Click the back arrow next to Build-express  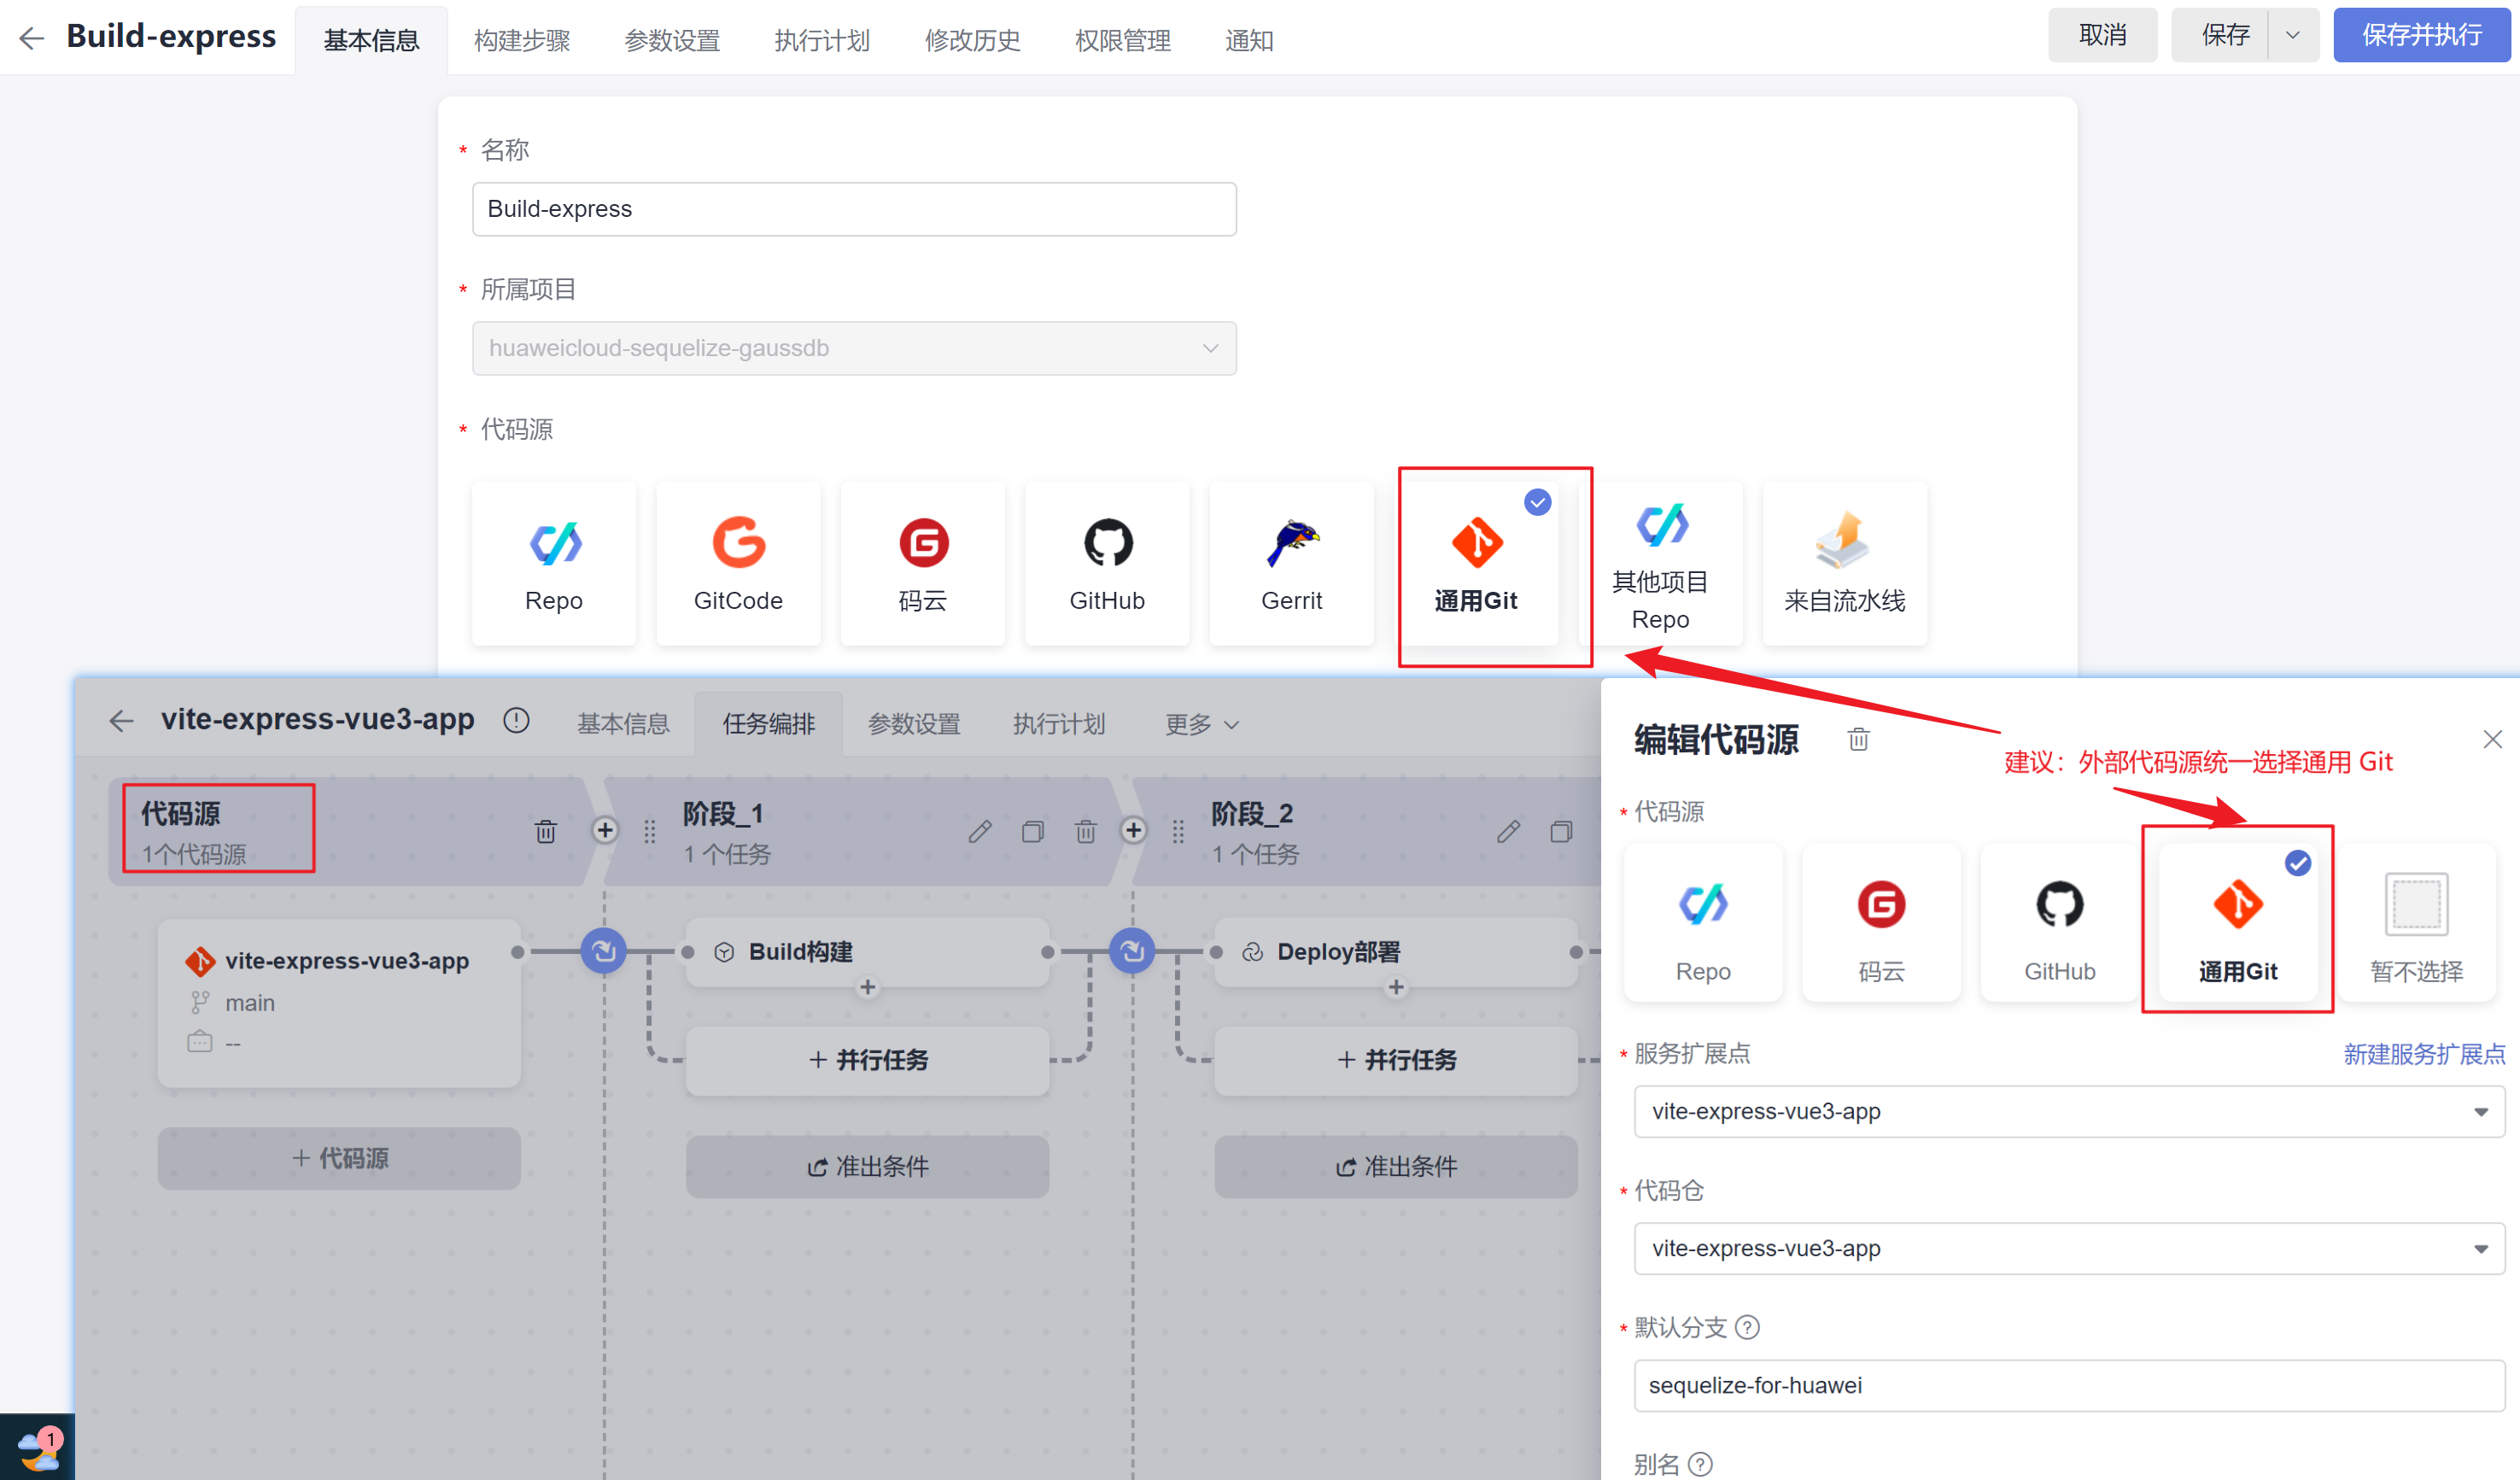click(x=32, y=38)
